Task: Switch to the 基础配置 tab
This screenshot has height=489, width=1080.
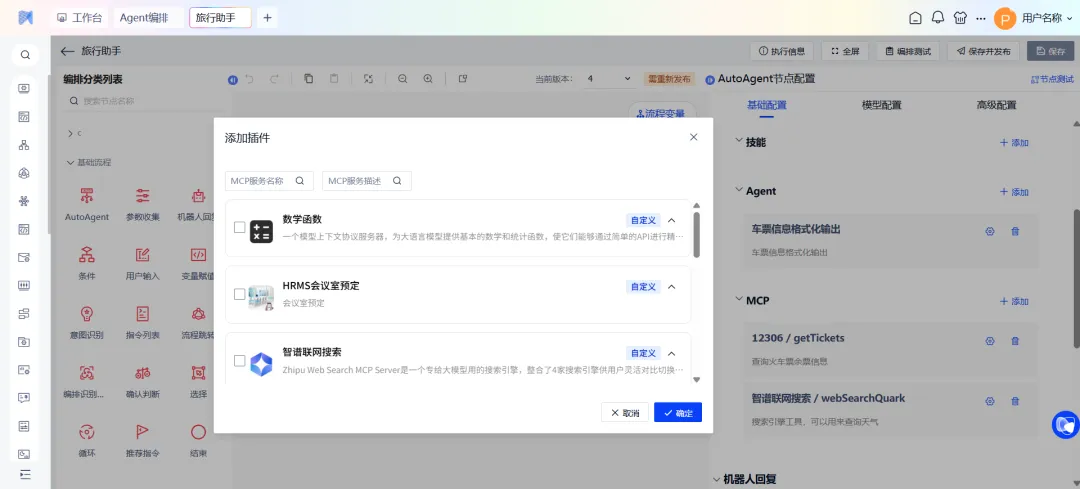Action: point(767,105)
